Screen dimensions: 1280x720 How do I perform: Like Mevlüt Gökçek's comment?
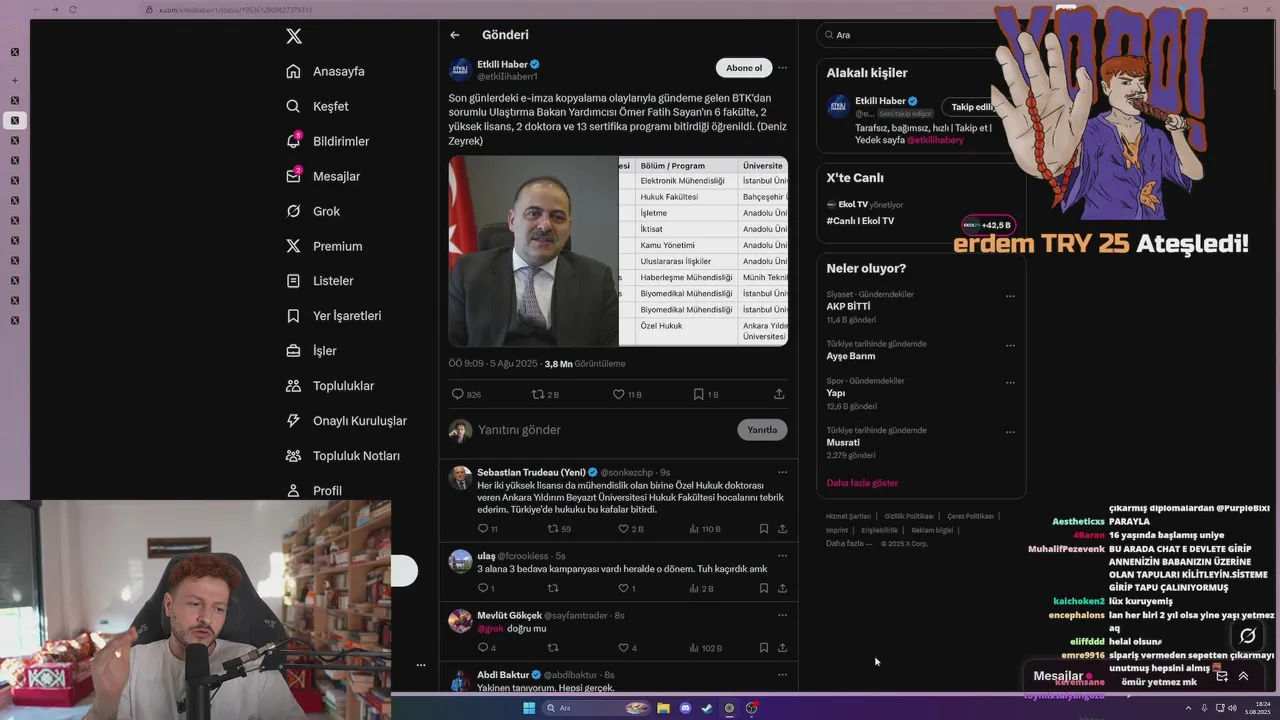(x=627, y=648)
